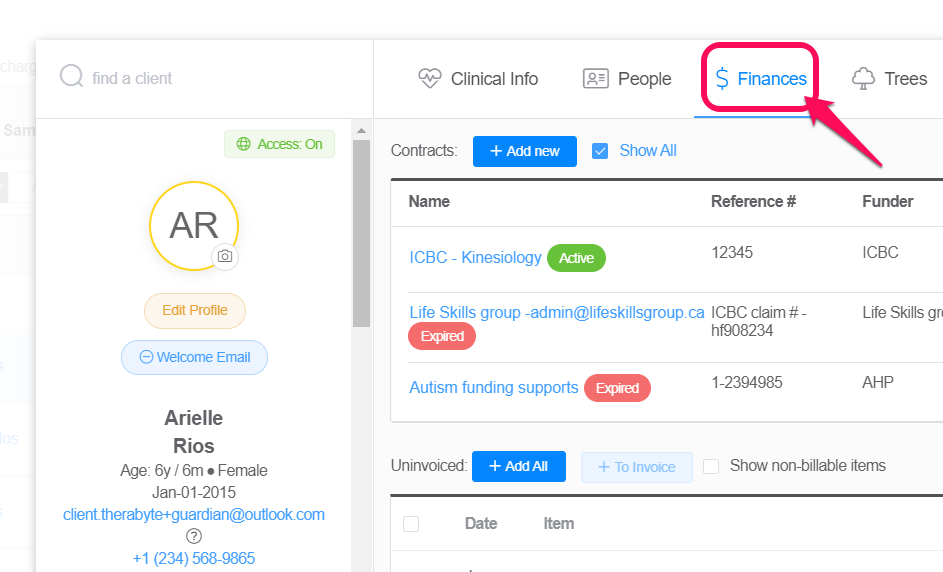Image resolution: width=943 pixels, height=572 pixels.
Task: Enable Show non-billable items checkbox
Action: (711, 466)
